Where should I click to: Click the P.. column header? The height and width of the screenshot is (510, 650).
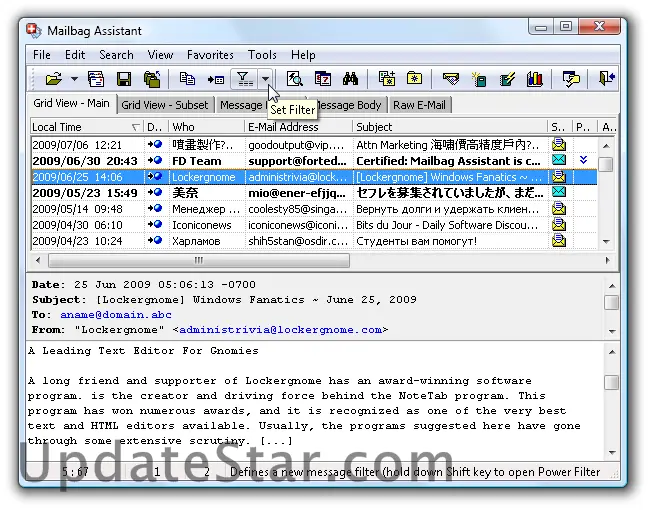click(x=584, y=127)
